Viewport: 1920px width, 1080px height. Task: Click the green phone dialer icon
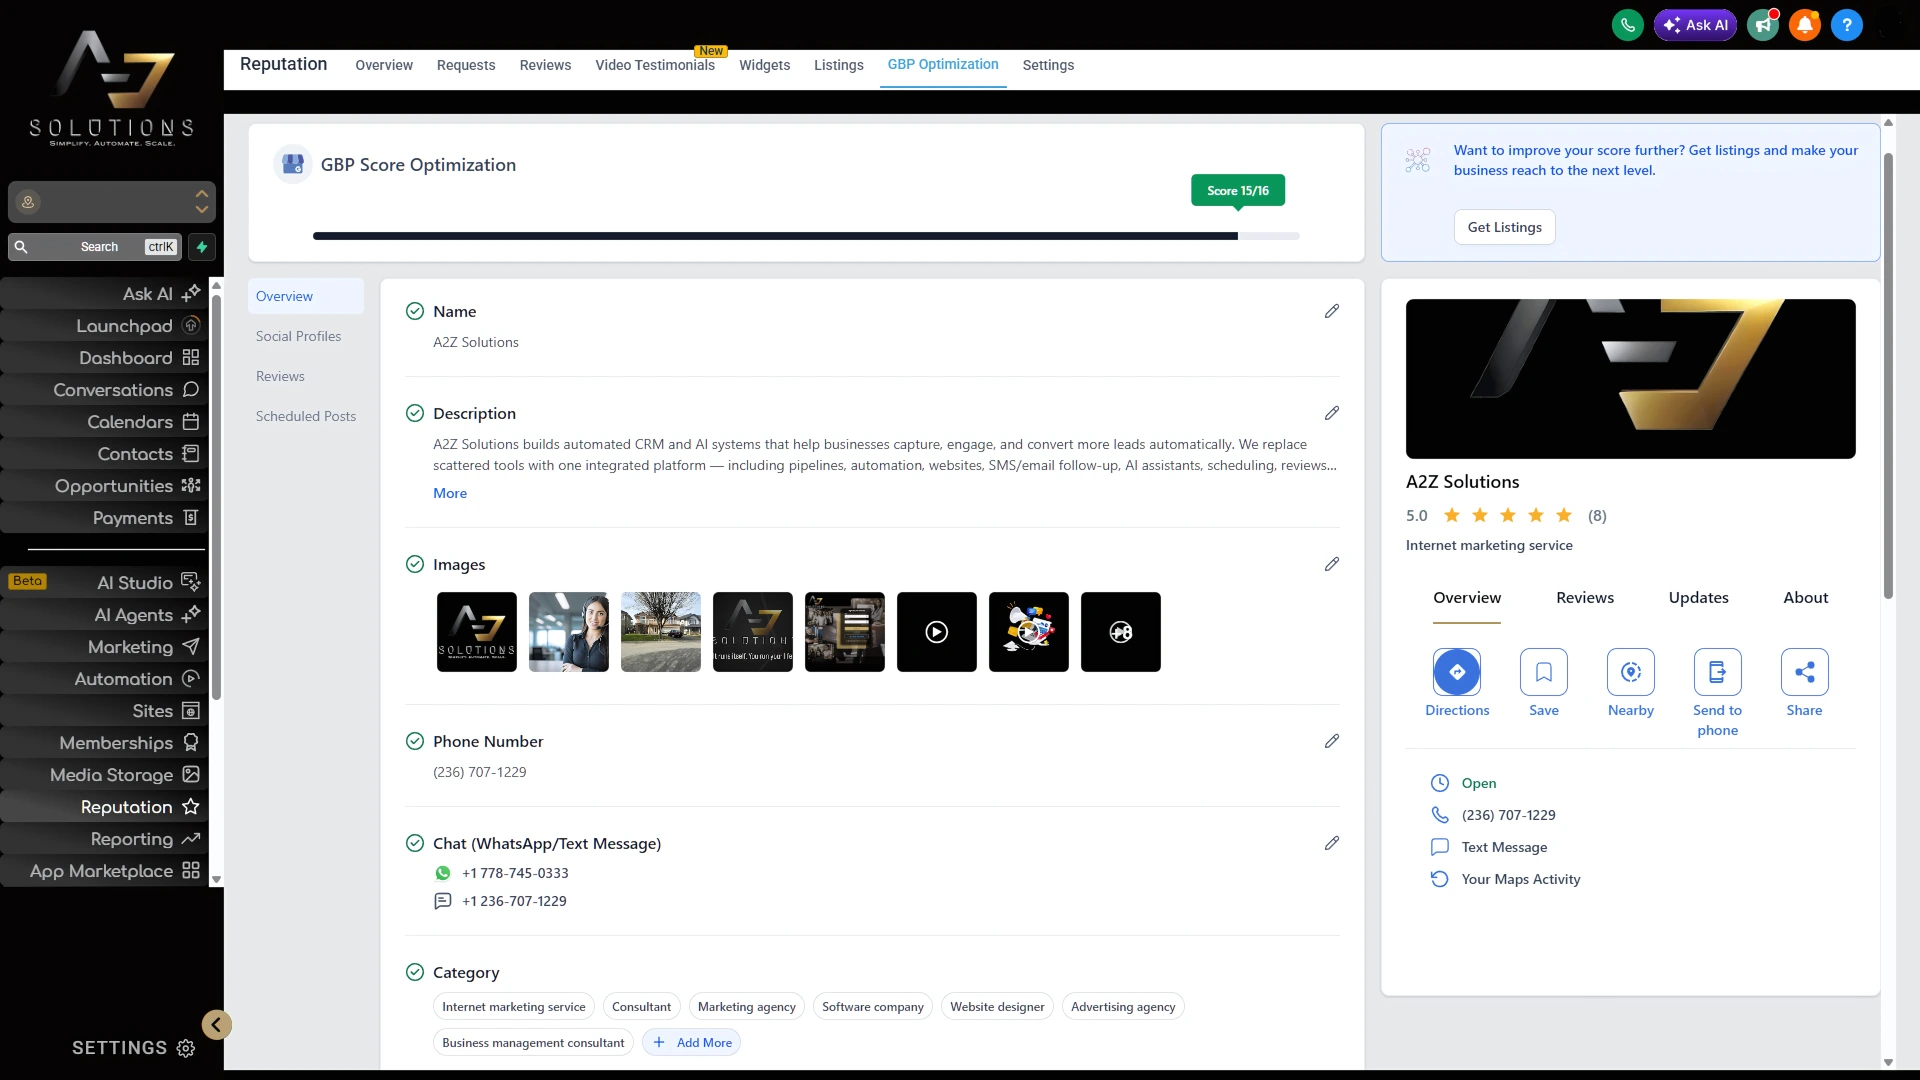pos(1627,25)
